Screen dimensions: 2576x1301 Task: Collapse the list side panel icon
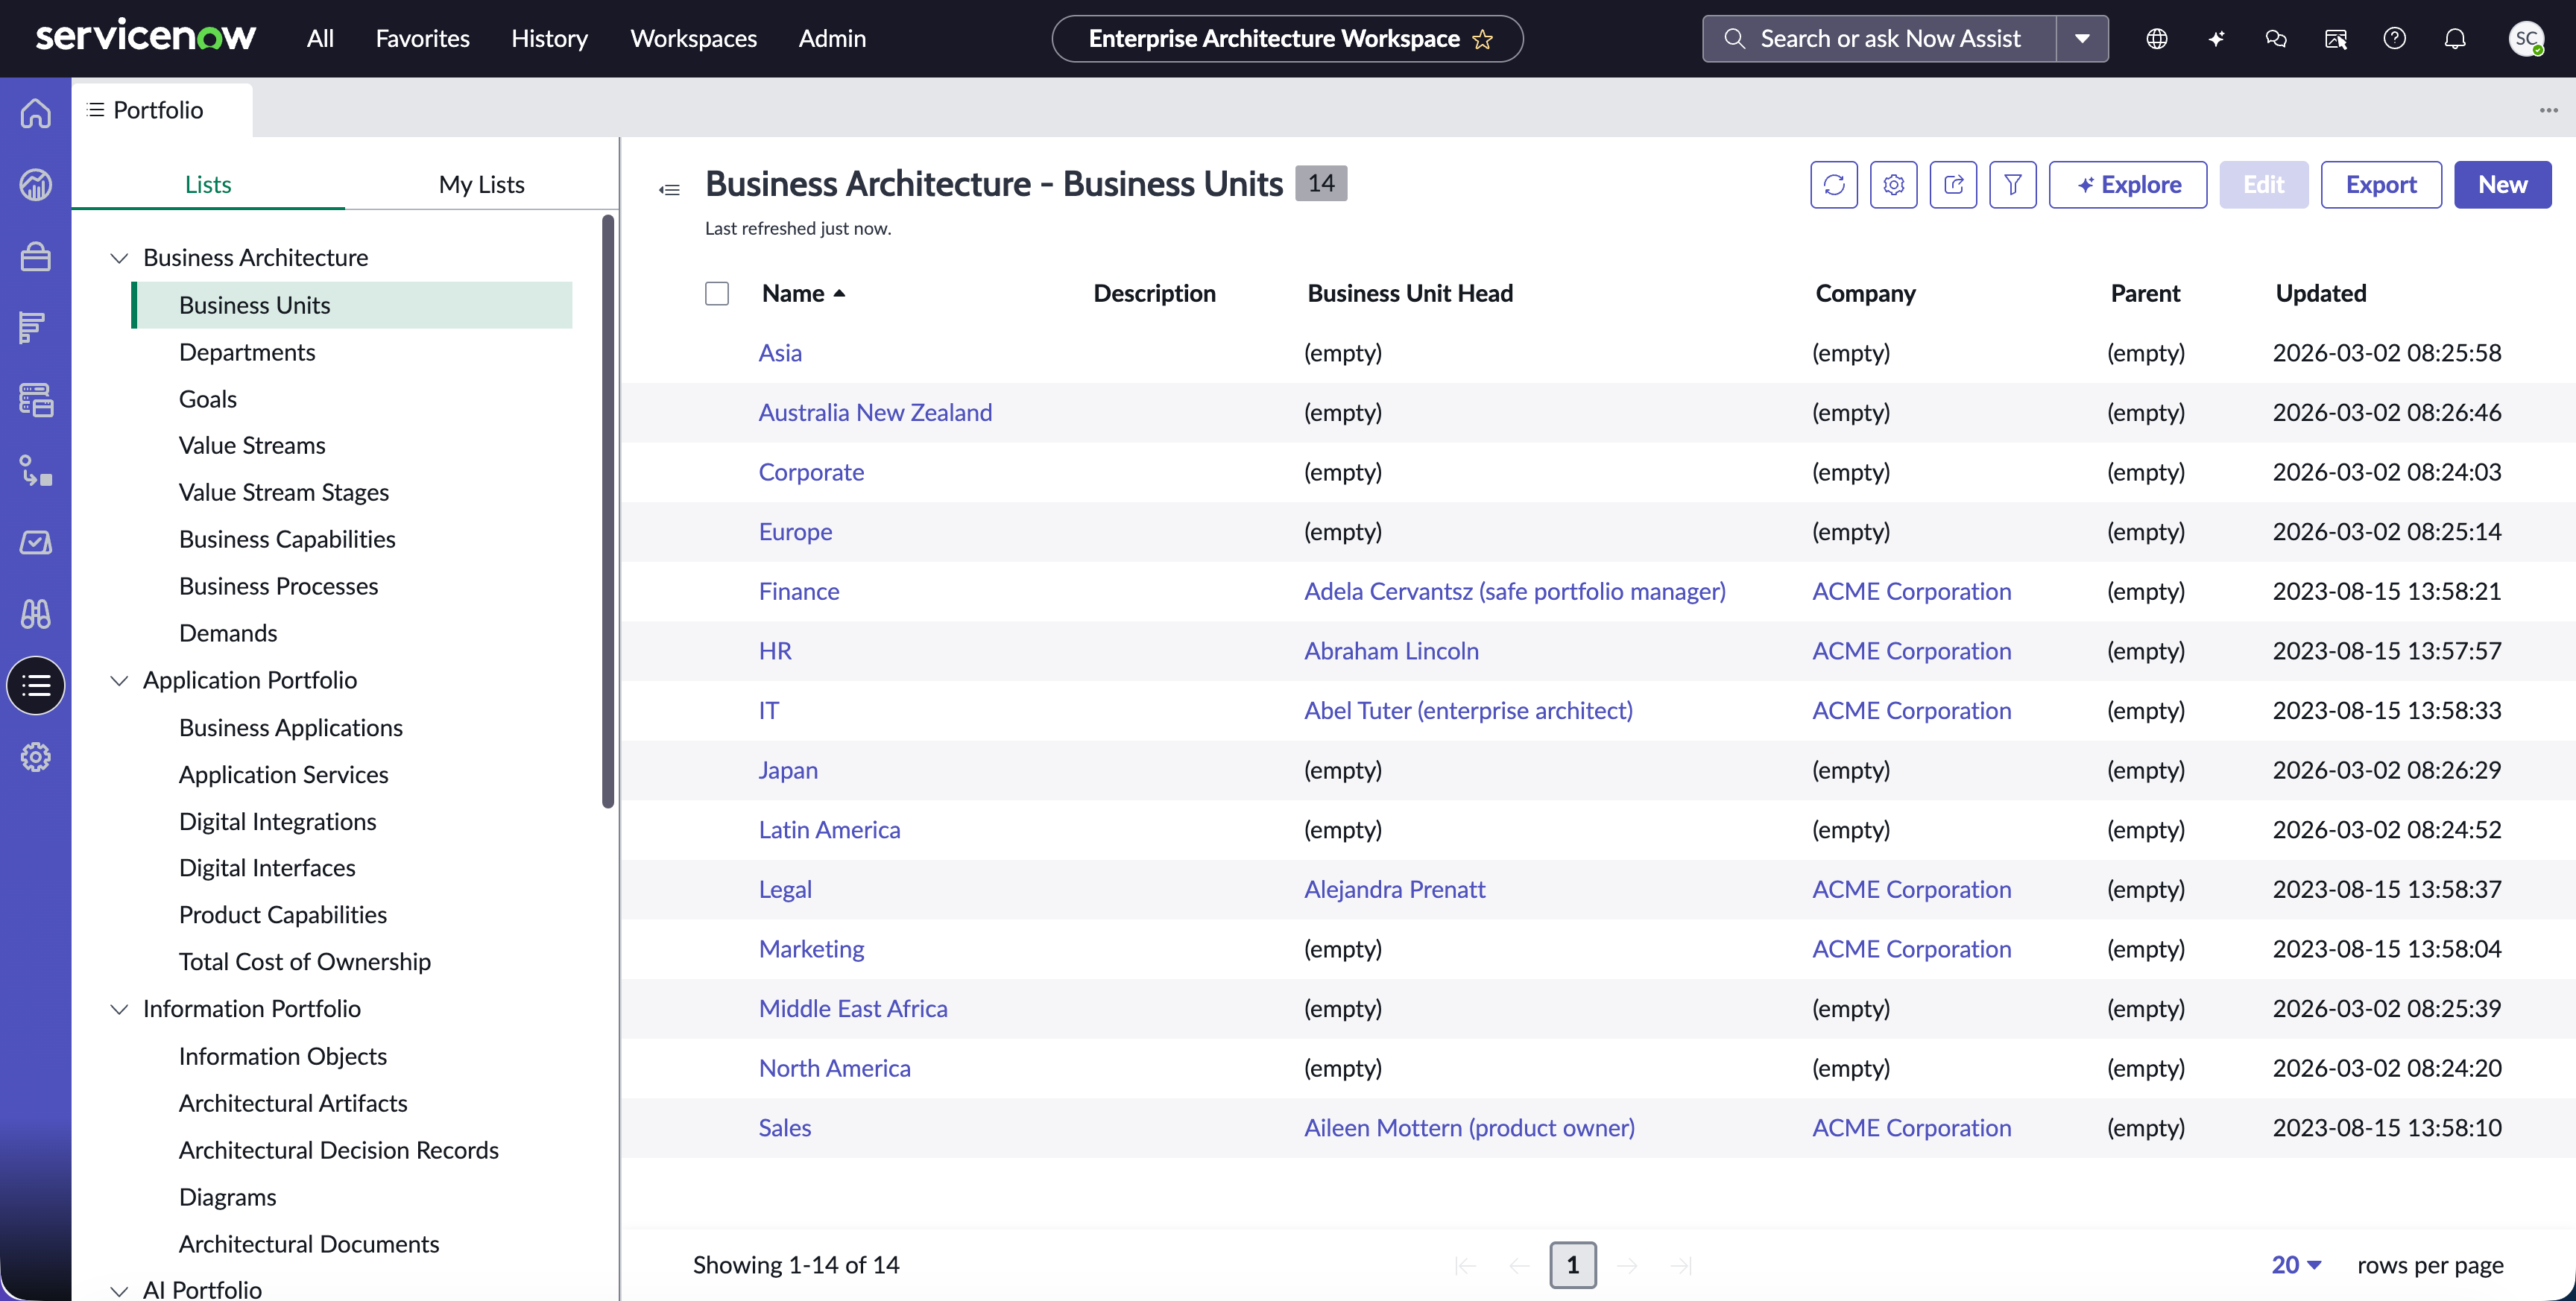click(x=670, y=190)
